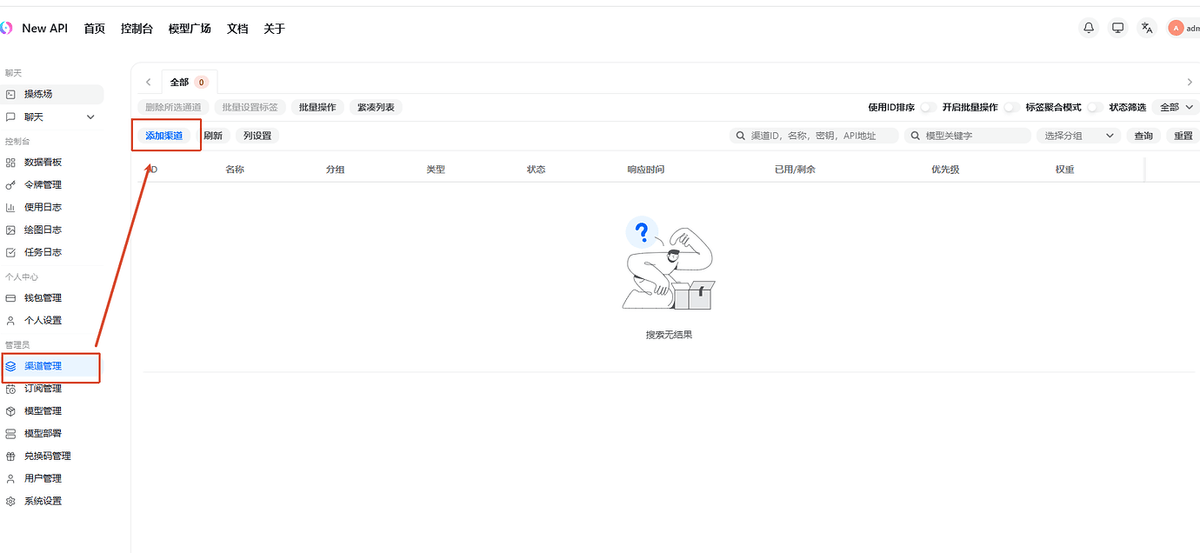Click the monitor theme switch icon
The height and width of the screenshot is (553, 1200).
[1118, 28]
